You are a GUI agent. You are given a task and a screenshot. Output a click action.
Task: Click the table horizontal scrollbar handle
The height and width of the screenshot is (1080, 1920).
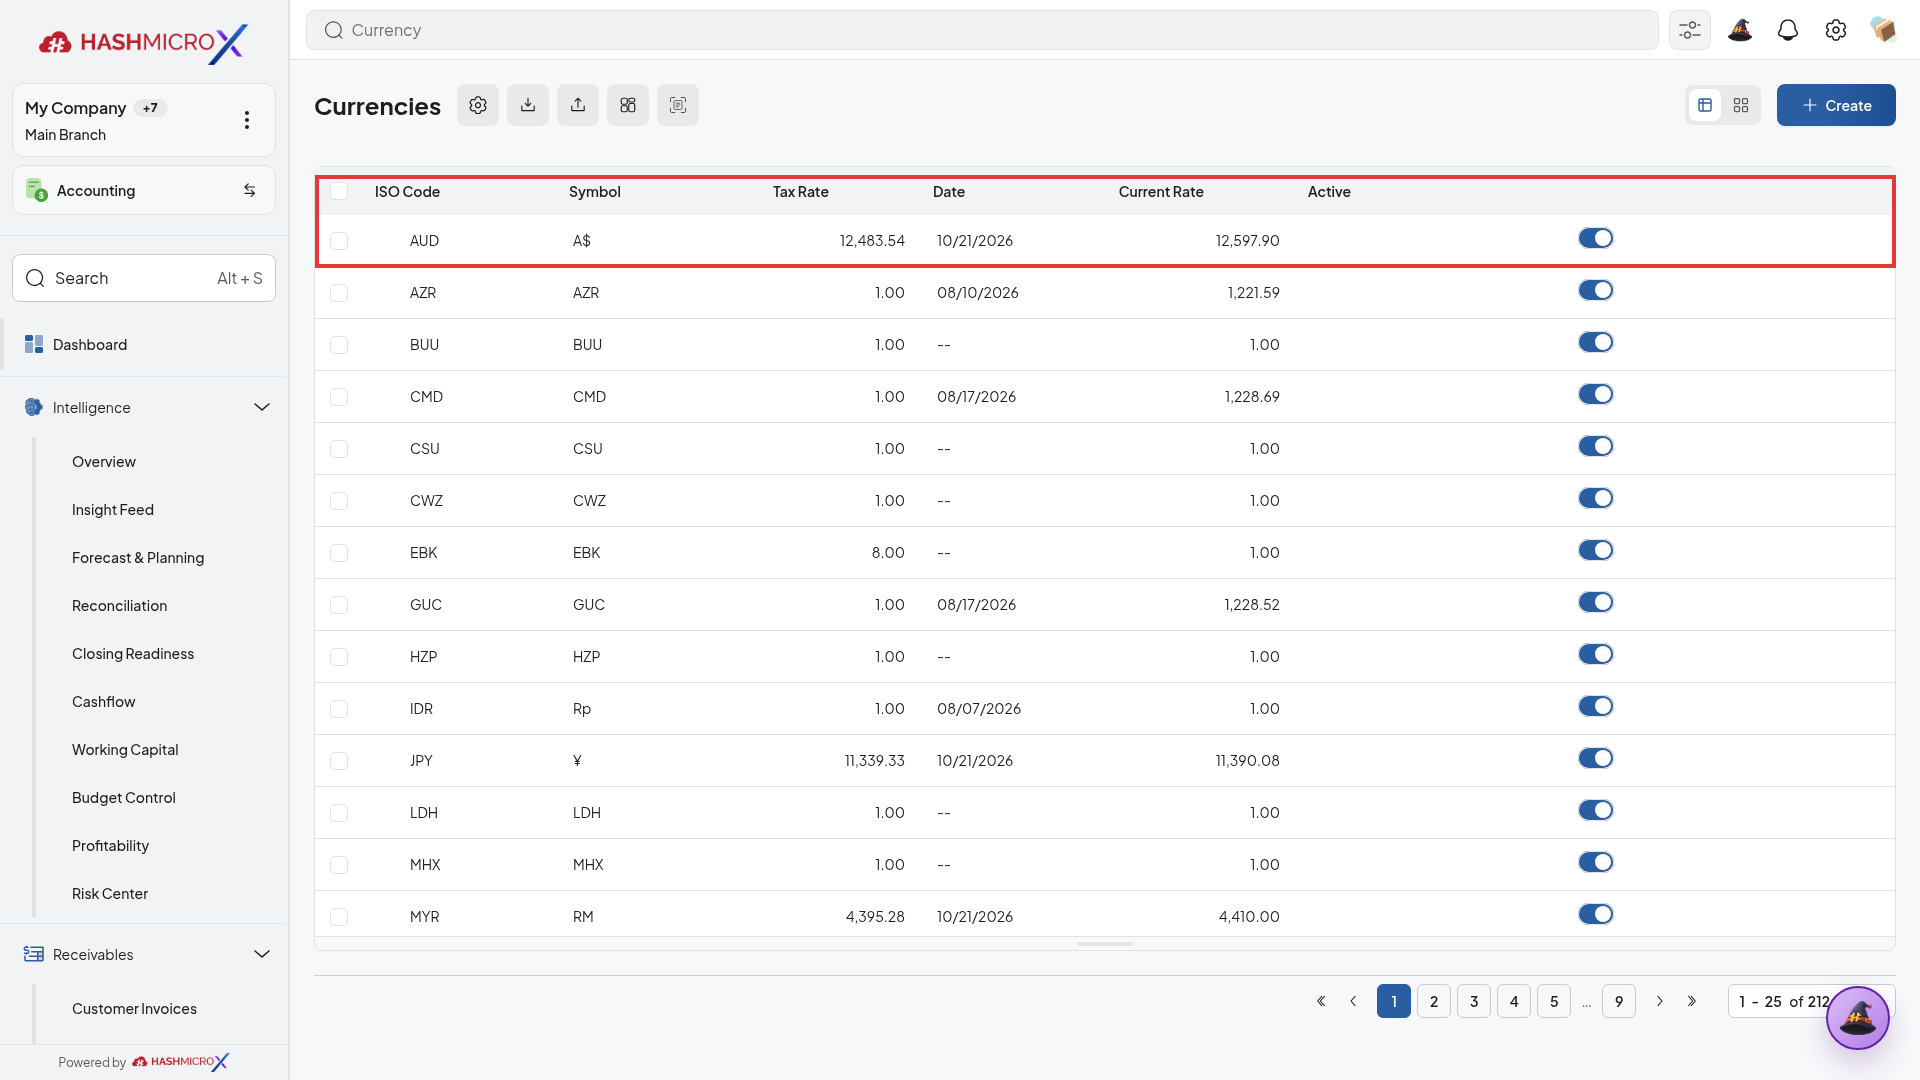1105,944
